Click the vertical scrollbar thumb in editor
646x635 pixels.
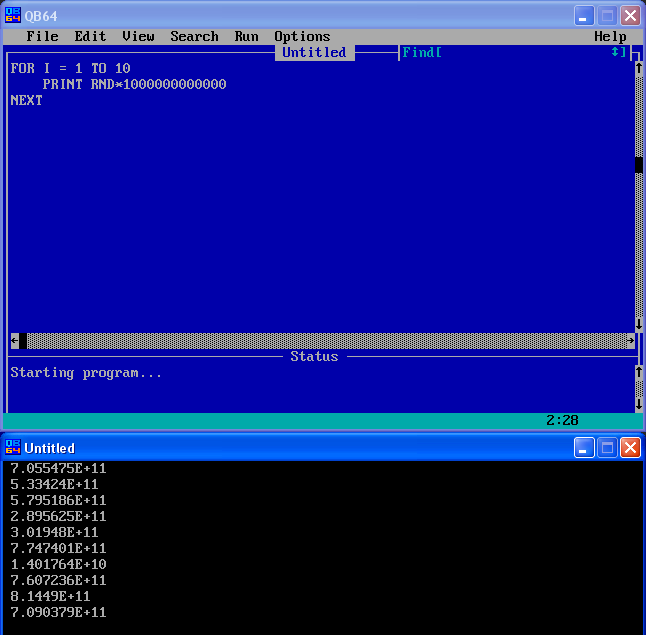[x=639, y=165]
